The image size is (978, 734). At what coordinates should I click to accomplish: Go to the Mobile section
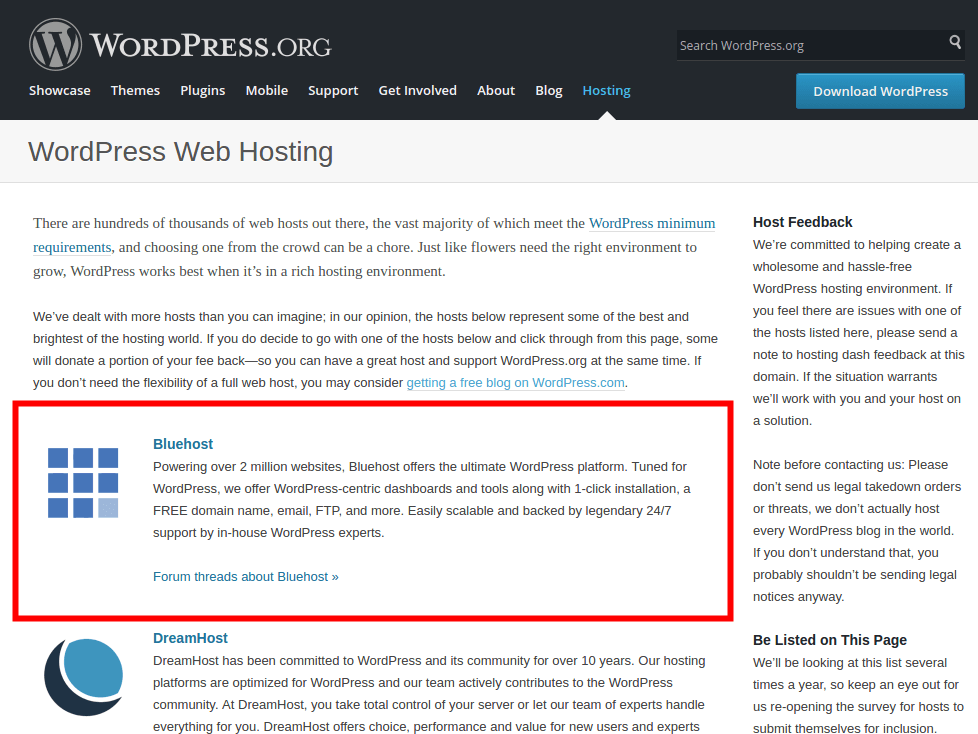266,90
